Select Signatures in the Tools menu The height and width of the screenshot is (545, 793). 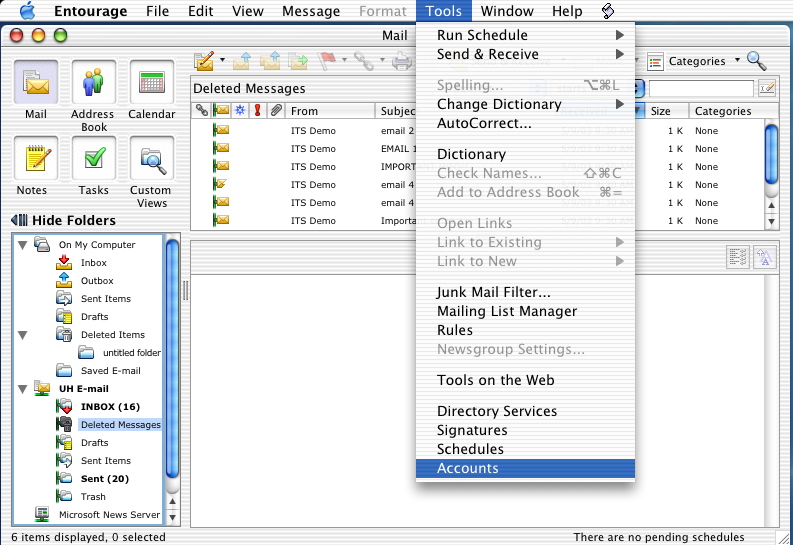point(525,430)
